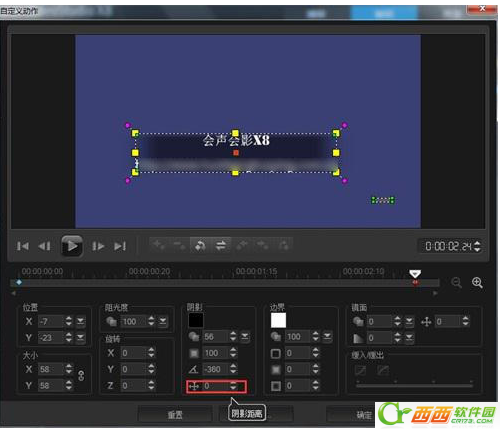Close the 自定义动作 dialog
This screenshot has height=429, width=500.
(x=482, y=9)
